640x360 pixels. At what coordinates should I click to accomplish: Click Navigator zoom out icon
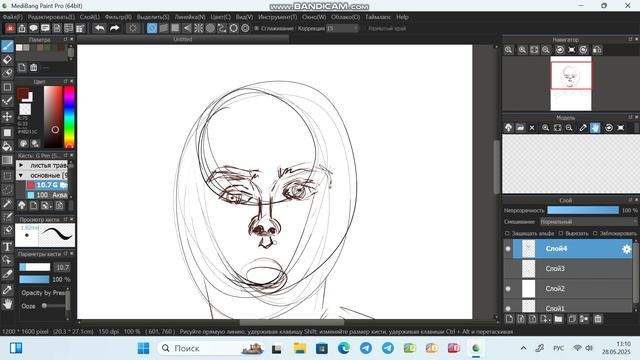pos(546,50)
